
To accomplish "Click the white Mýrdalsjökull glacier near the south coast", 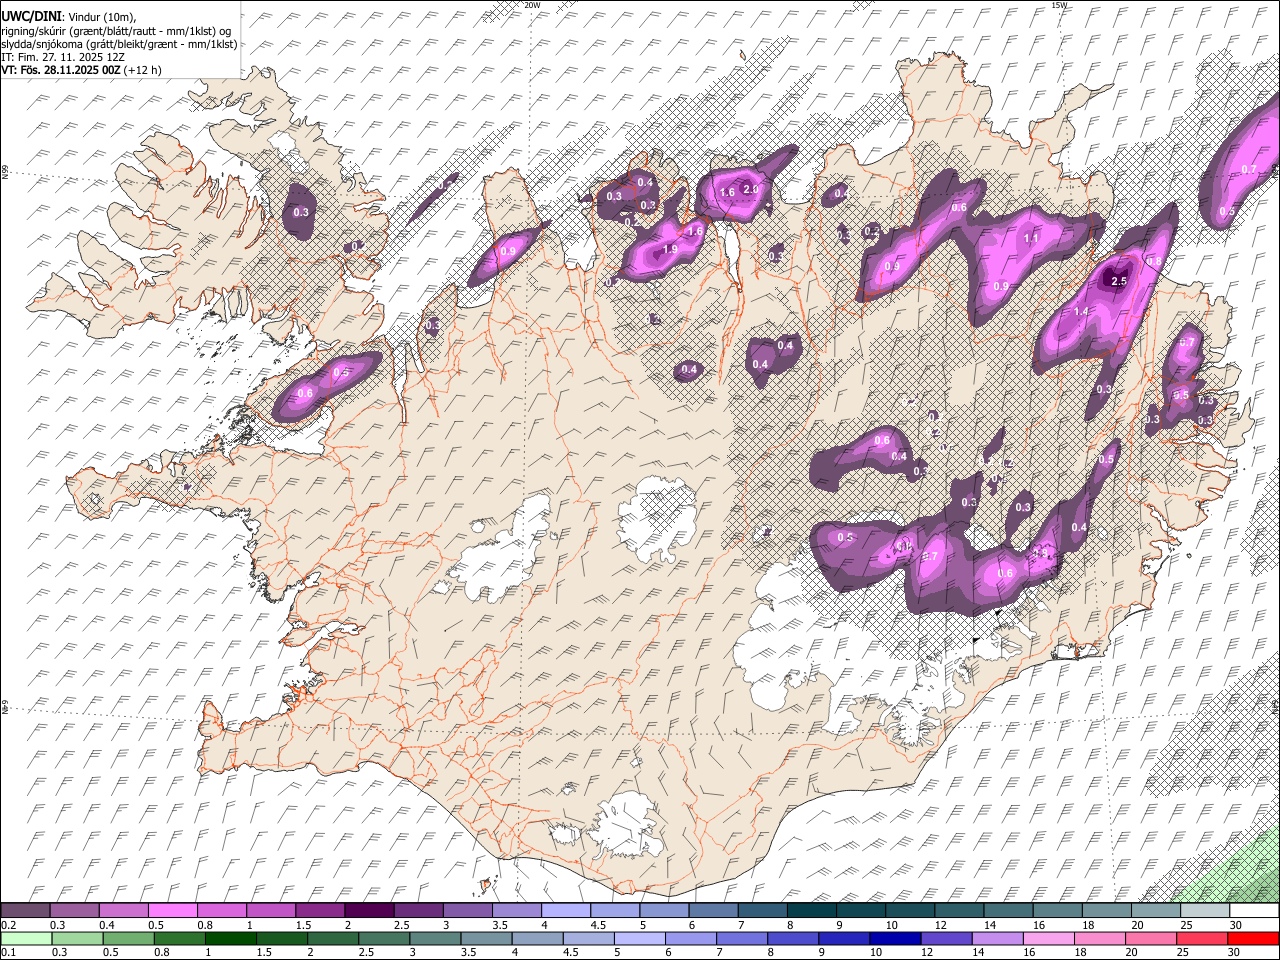I will pyautogui.click(x=628, y=825).
